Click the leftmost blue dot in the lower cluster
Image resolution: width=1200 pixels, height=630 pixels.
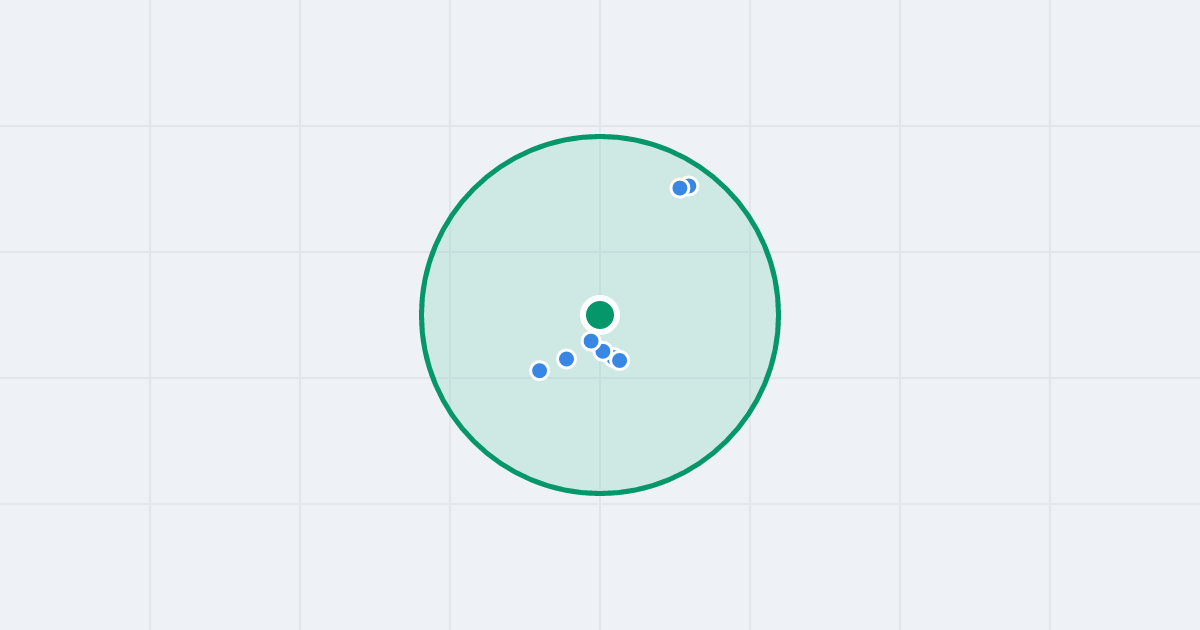point(540,371)
